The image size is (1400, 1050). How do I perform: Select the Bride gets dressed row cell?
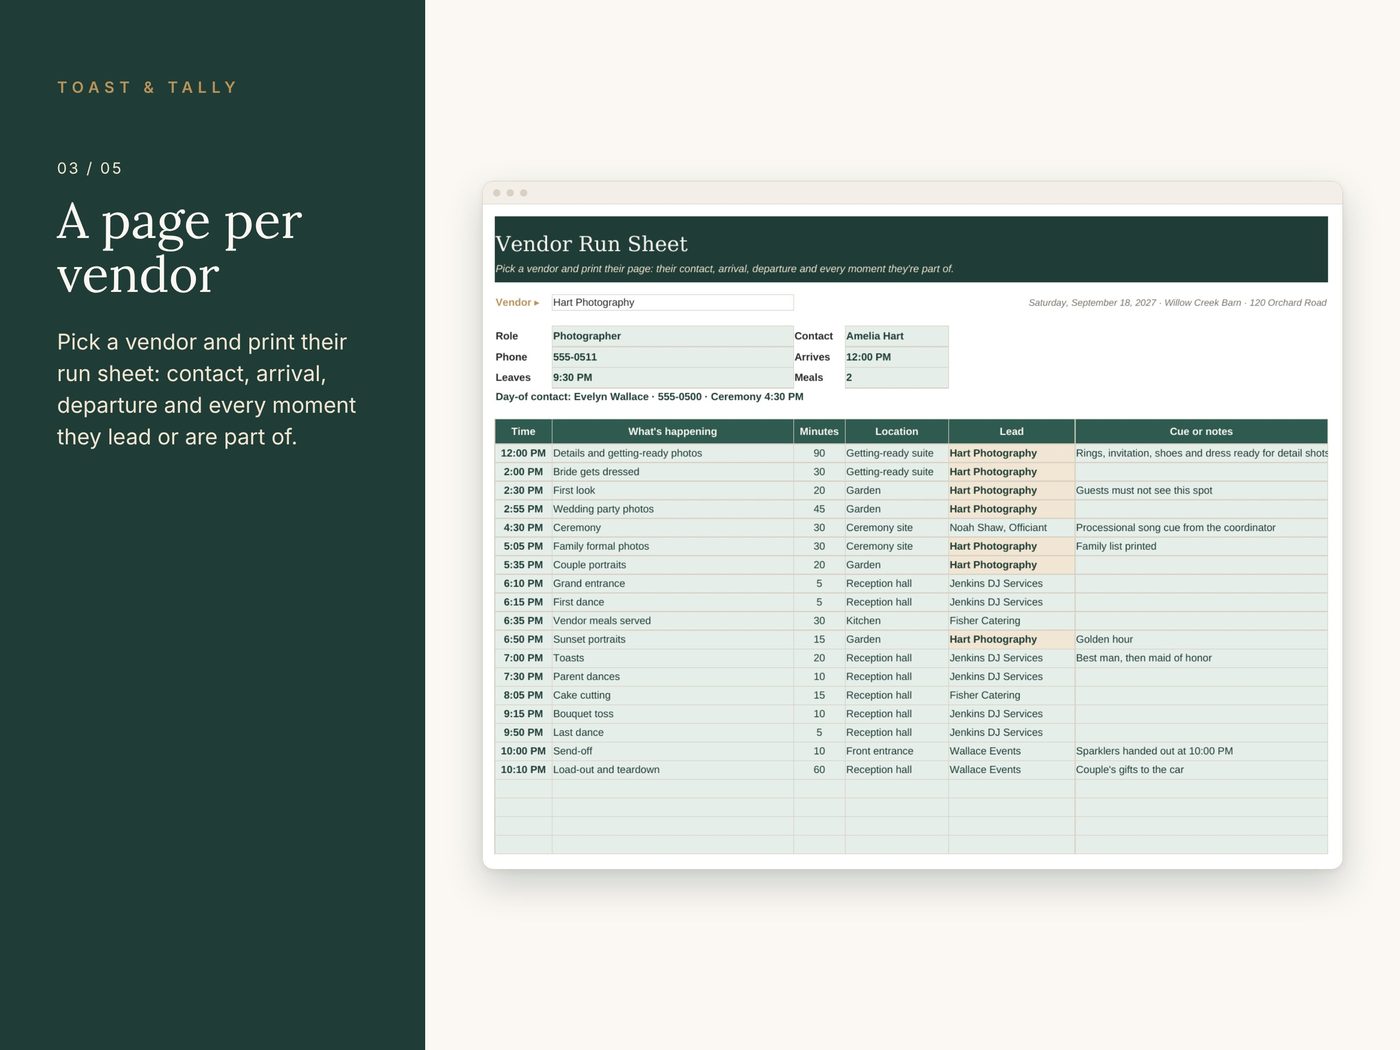click(x=672, y=472)
